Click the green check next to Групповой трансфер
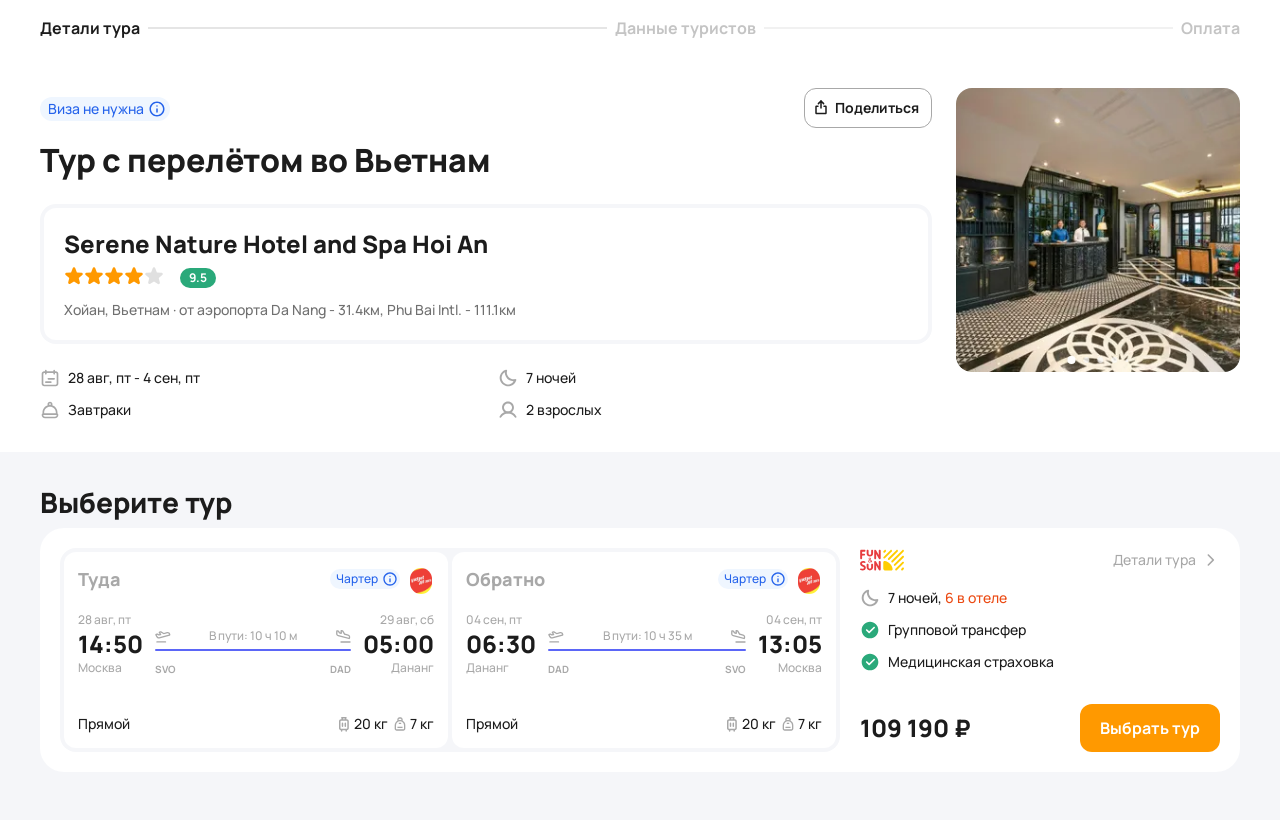The image size is (1280, 820). coord(870,630)
